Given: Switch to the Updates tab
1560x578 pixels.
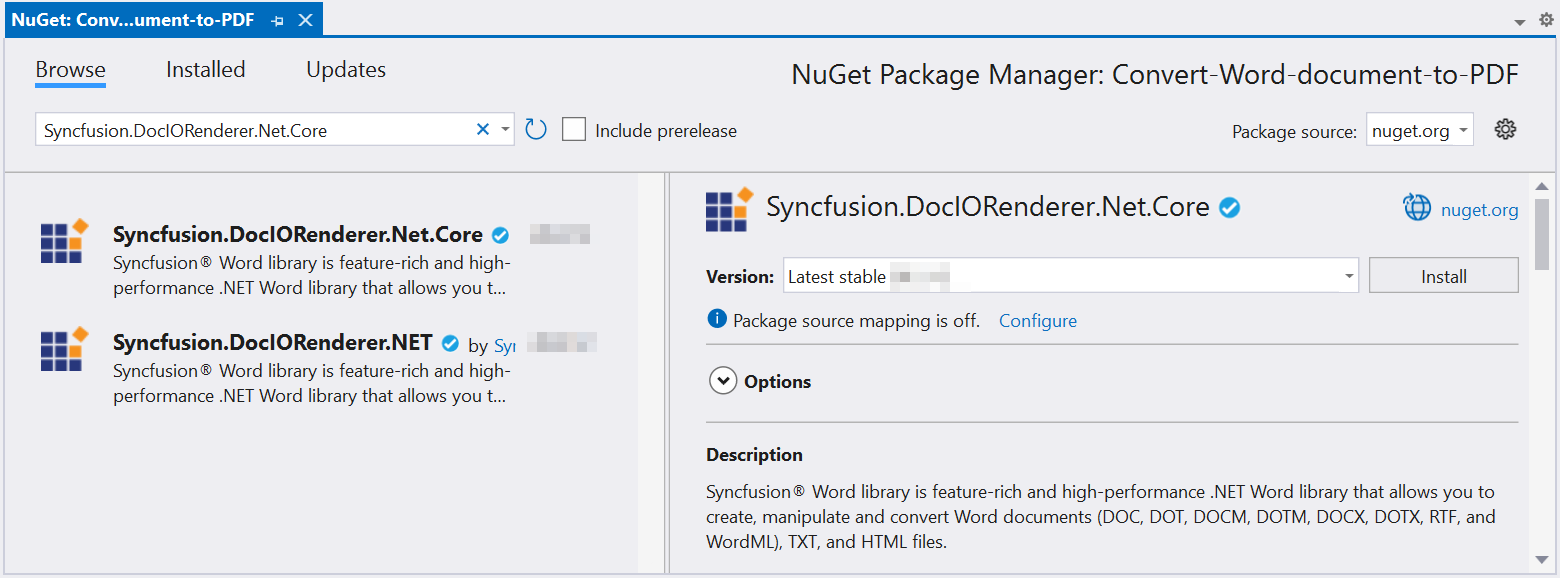Looking at the screenshot, I should pyautogui.click(x=346, y=70).
